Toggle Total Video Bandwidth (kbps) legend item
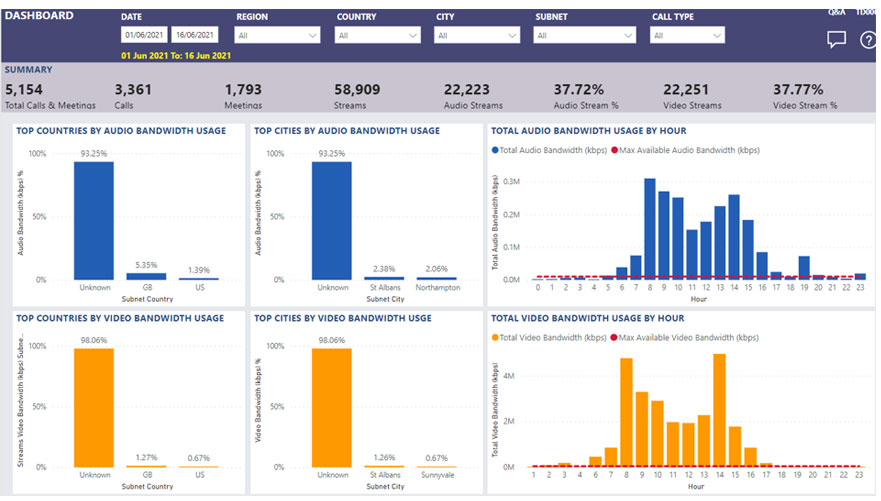This screenshot has width=881, height=501. pos(549,338)
